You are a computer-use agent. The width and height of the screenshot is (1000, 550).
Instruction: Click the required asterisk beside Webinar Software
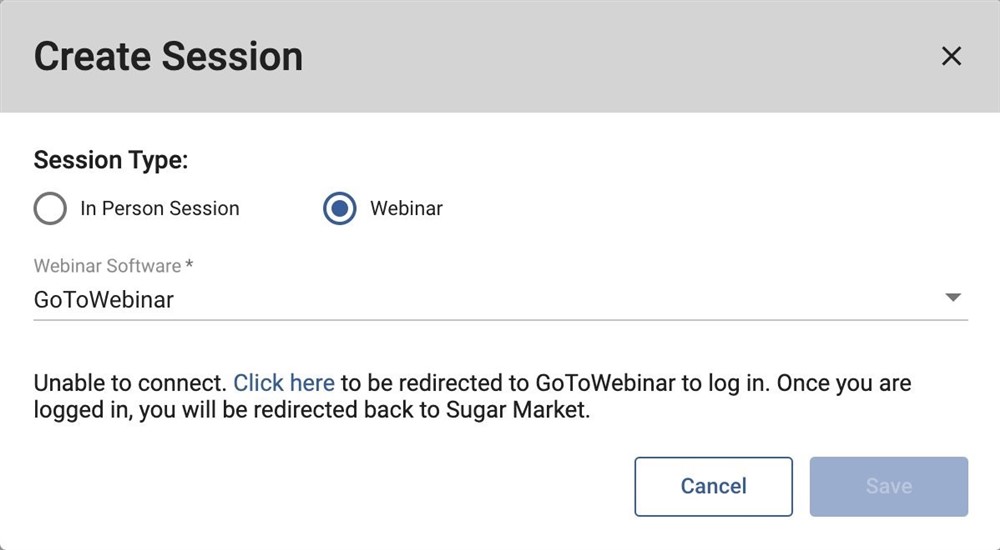click(x=189, y=266)
